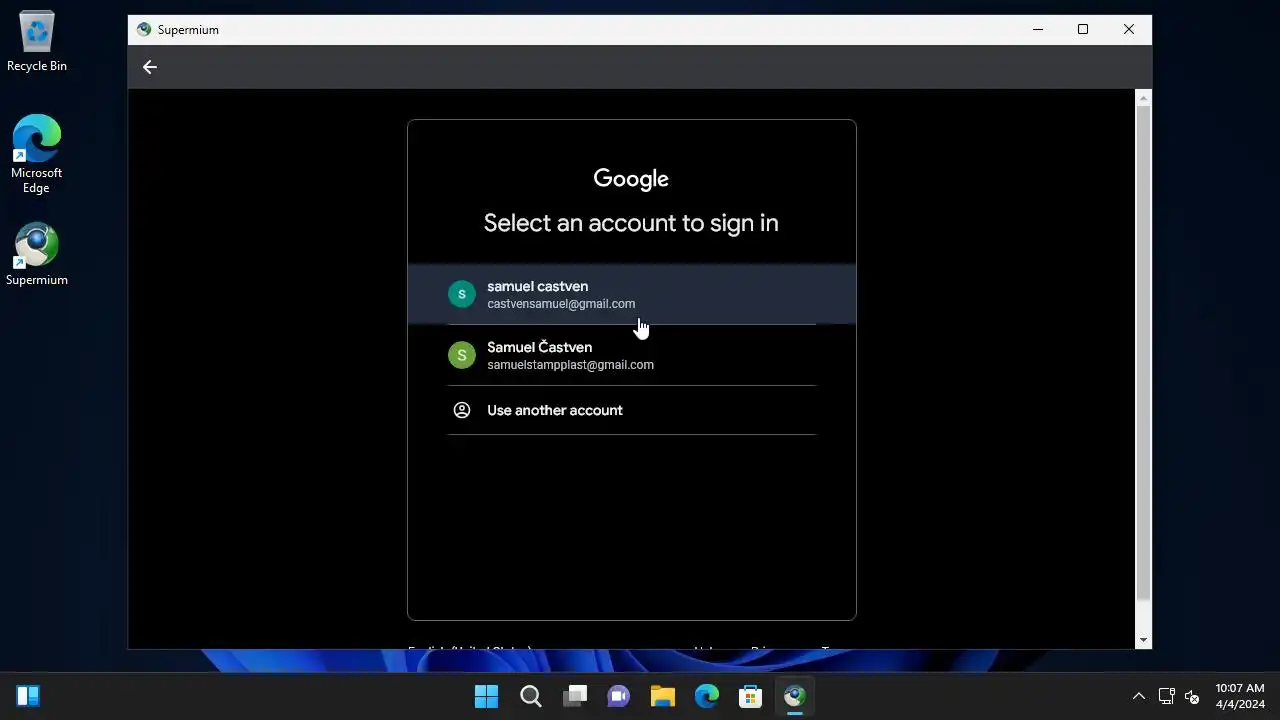Open taskbar Search
1280x720 pixels.
pos(531,696)
